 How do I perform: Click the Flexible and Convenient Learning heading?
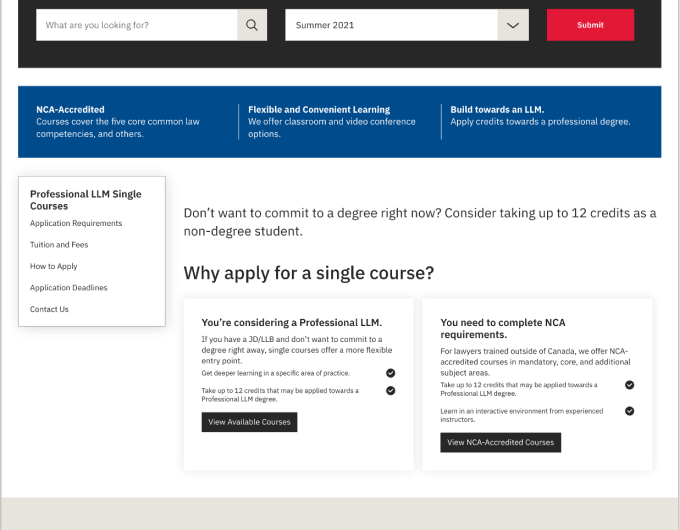[x=319, y=110]
